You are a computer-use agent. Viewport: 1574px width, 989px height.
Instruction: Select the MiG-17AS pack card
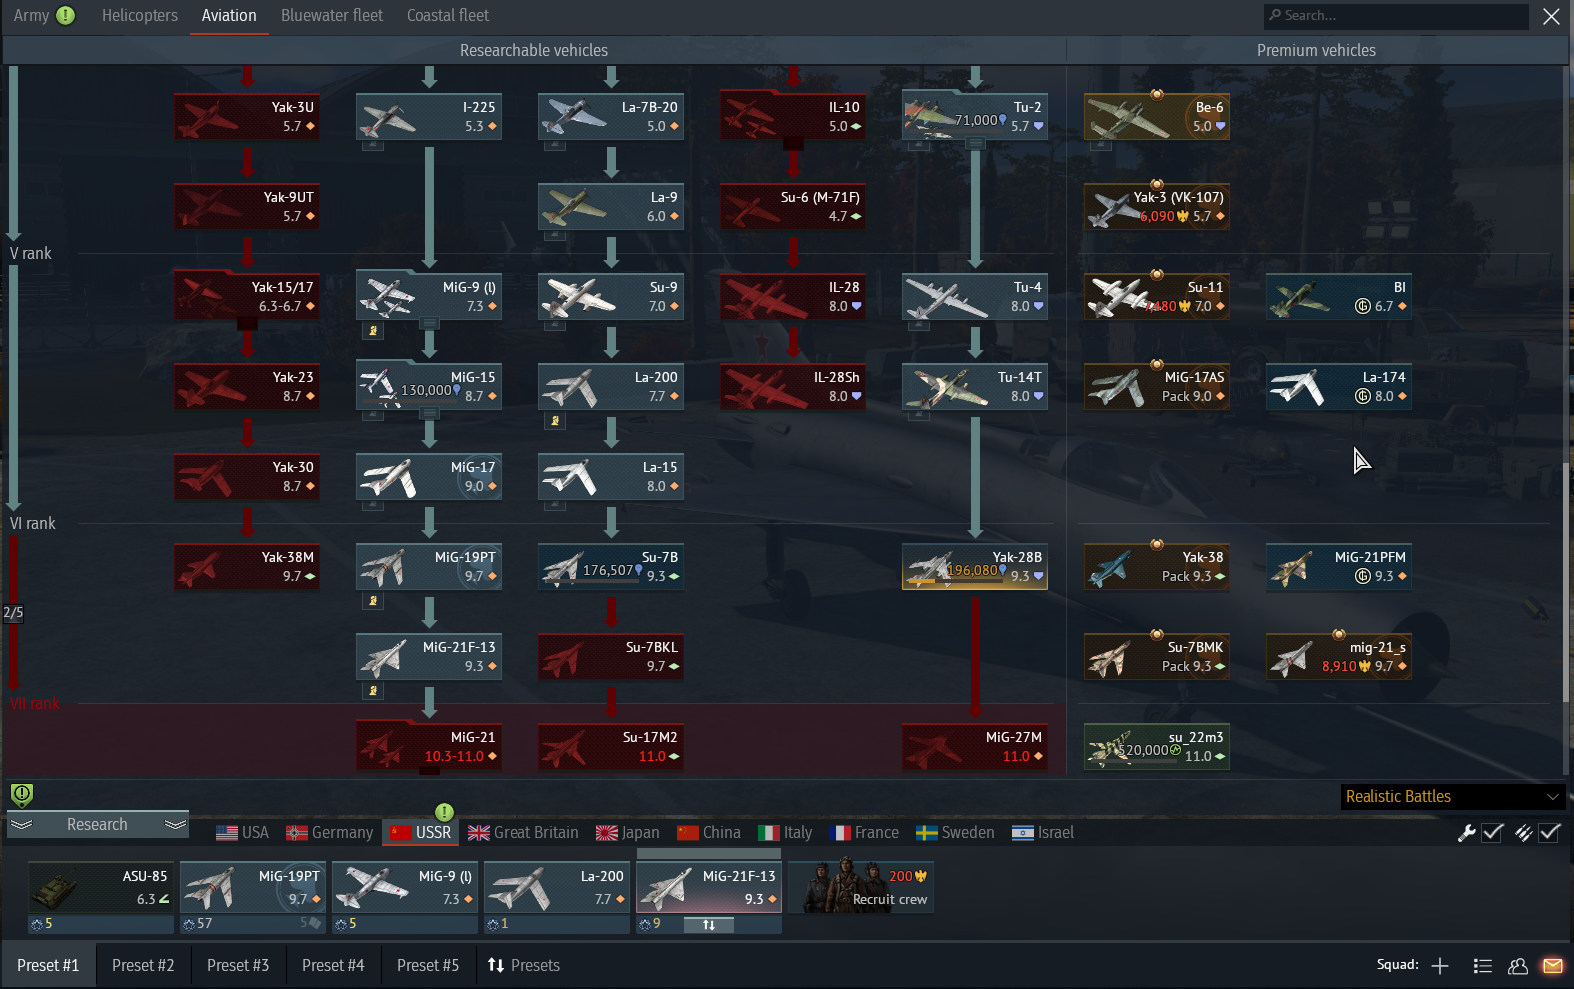1157,387
